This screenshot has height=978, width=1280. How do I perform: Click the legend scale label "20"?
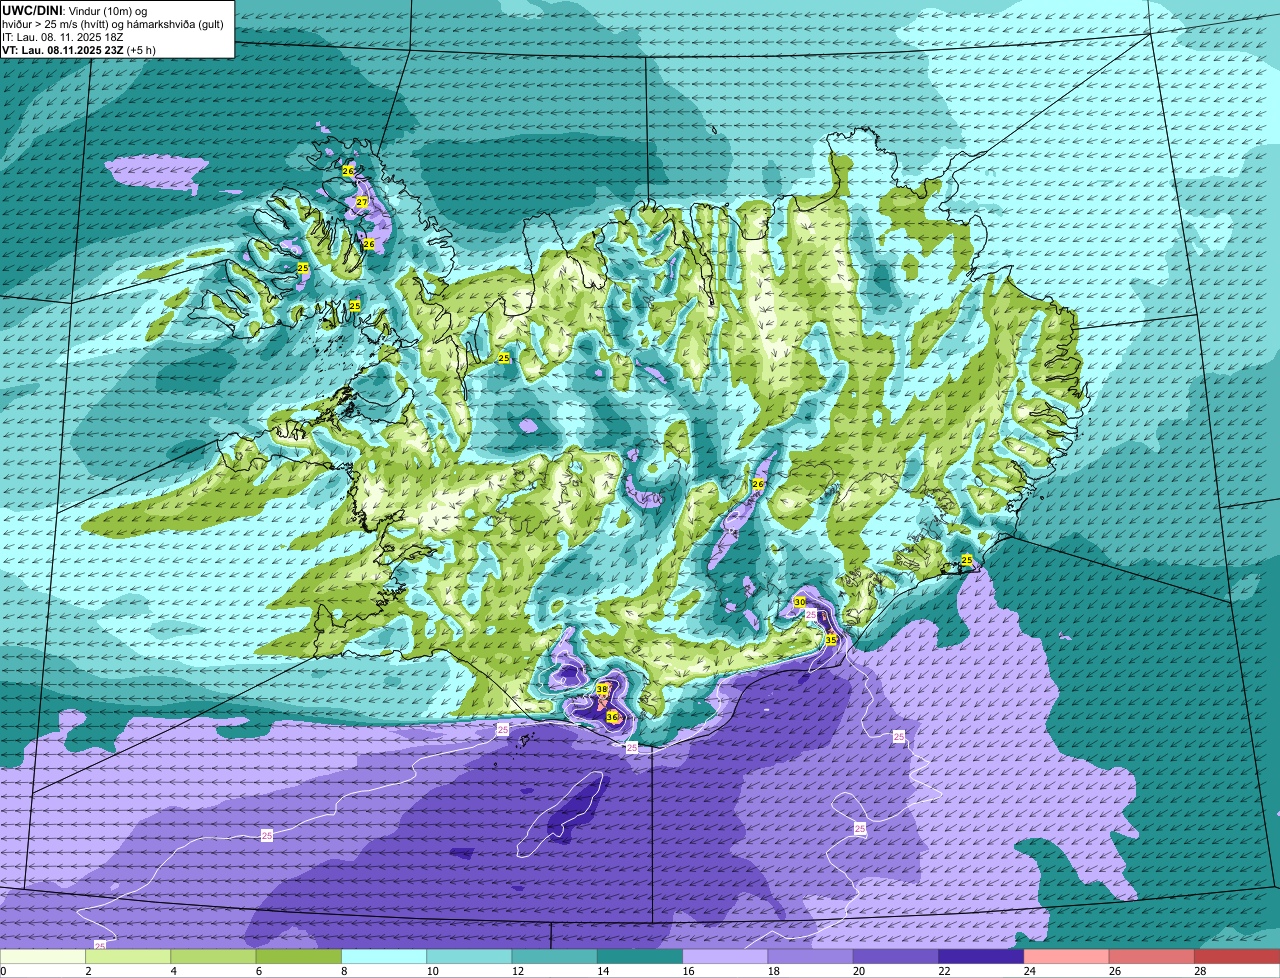[x=857, y=971]
